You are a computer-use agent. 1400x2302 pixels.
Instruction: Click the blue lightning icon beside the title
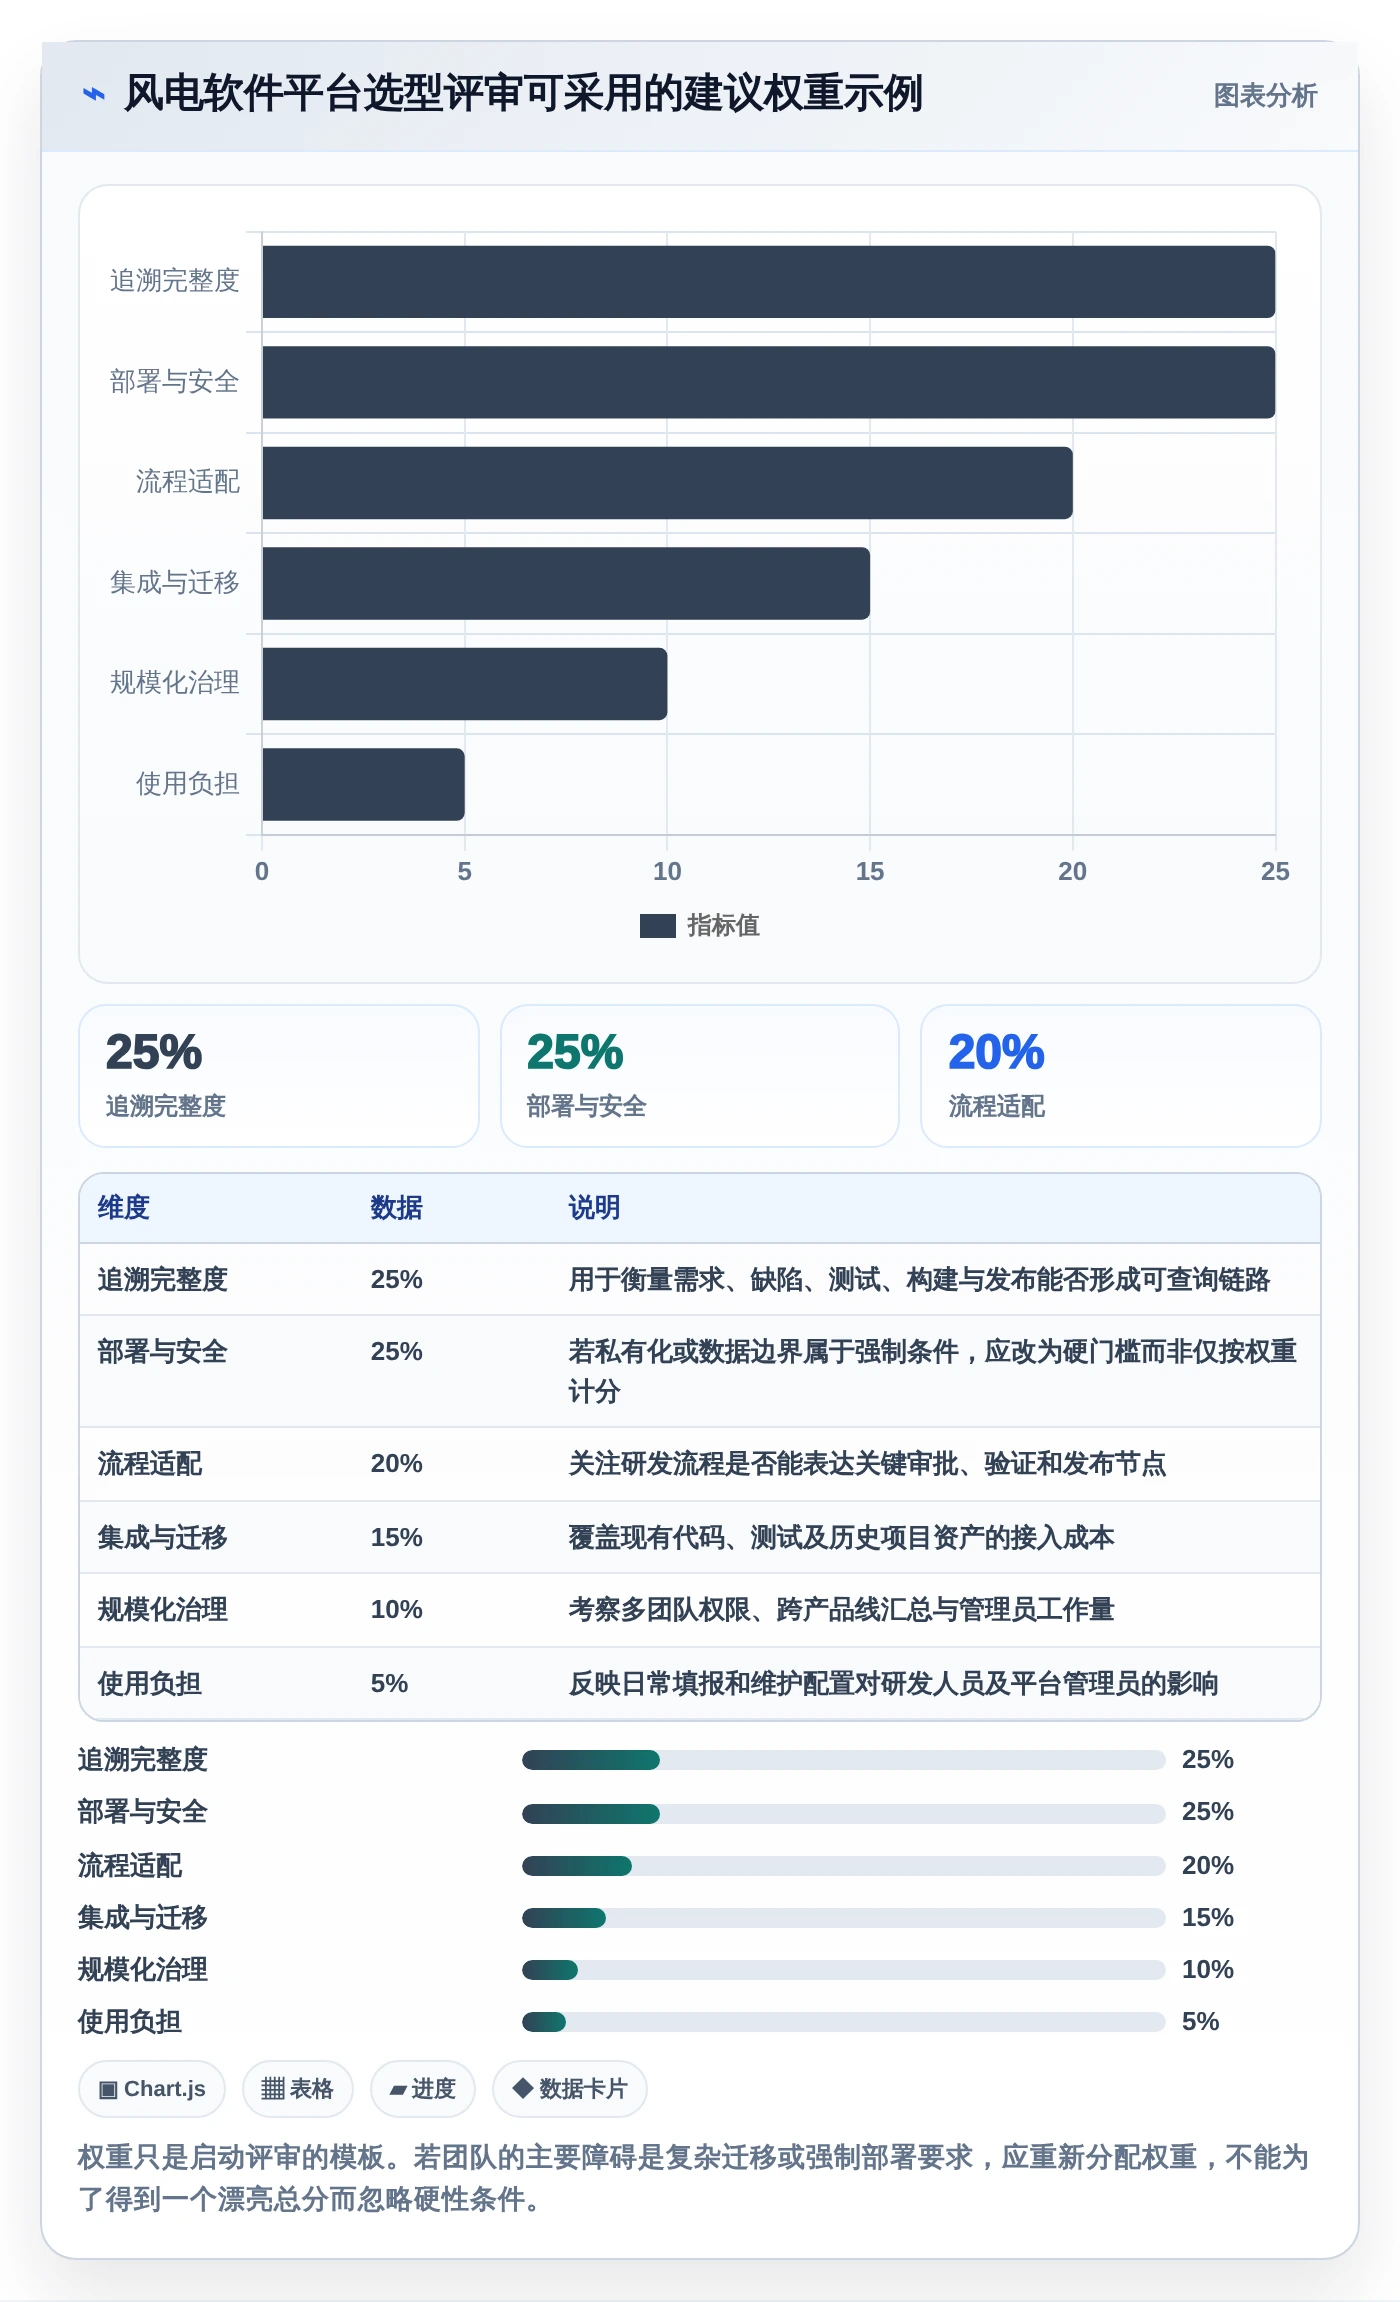tap(93, 94)
